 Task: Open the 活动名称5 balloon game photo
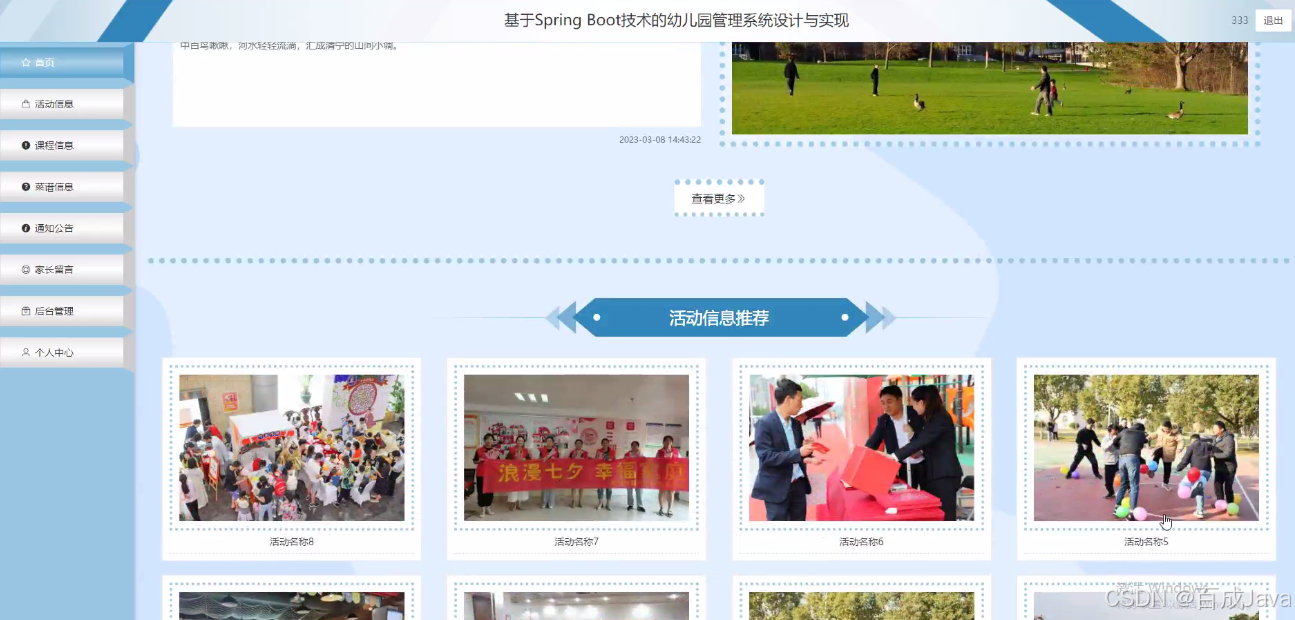1146,448
